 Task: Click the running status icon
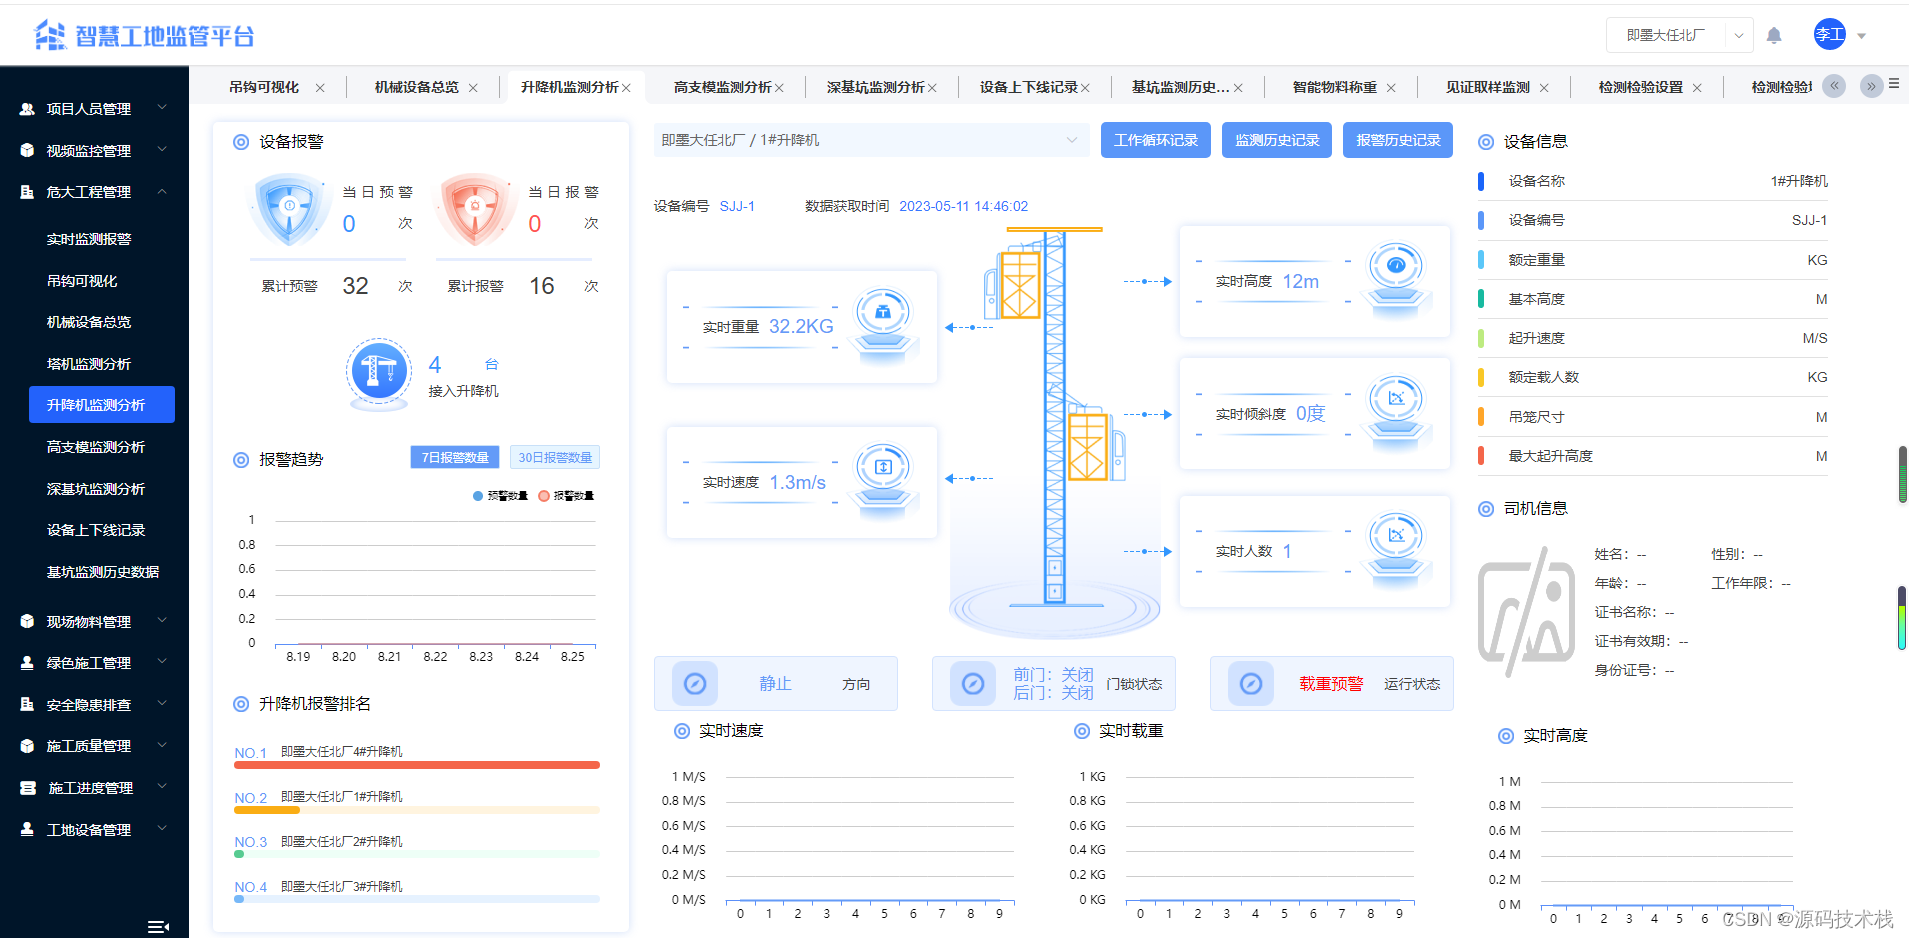coord(1251,684)
